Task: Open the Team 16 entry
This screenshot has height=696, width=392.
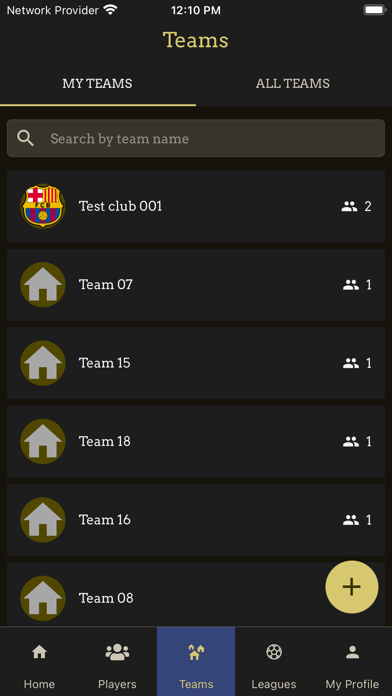Action: coord(196,520)
